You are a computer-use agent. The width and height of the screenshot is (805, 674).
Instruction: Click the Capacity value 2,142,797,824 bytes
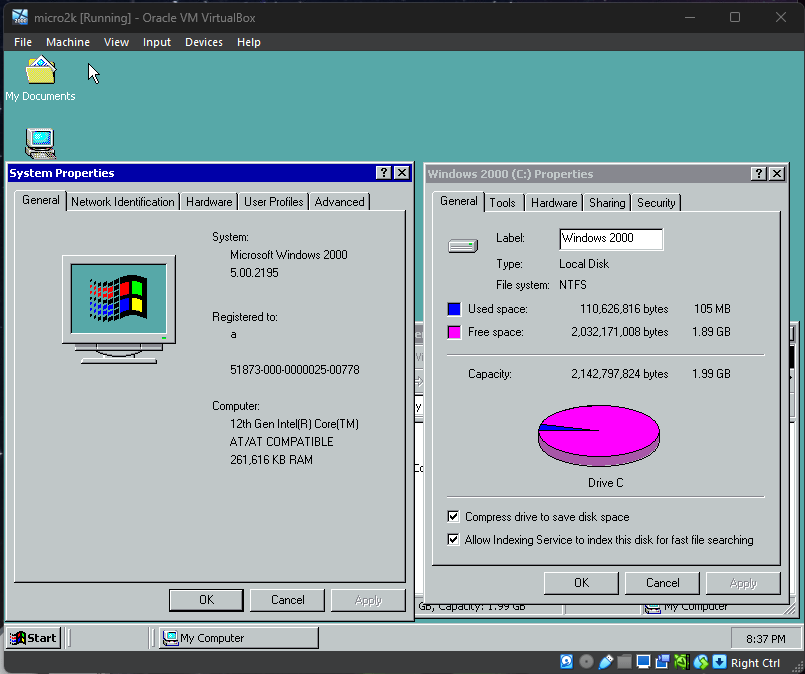pyautogui.click(x=620, y=374)
